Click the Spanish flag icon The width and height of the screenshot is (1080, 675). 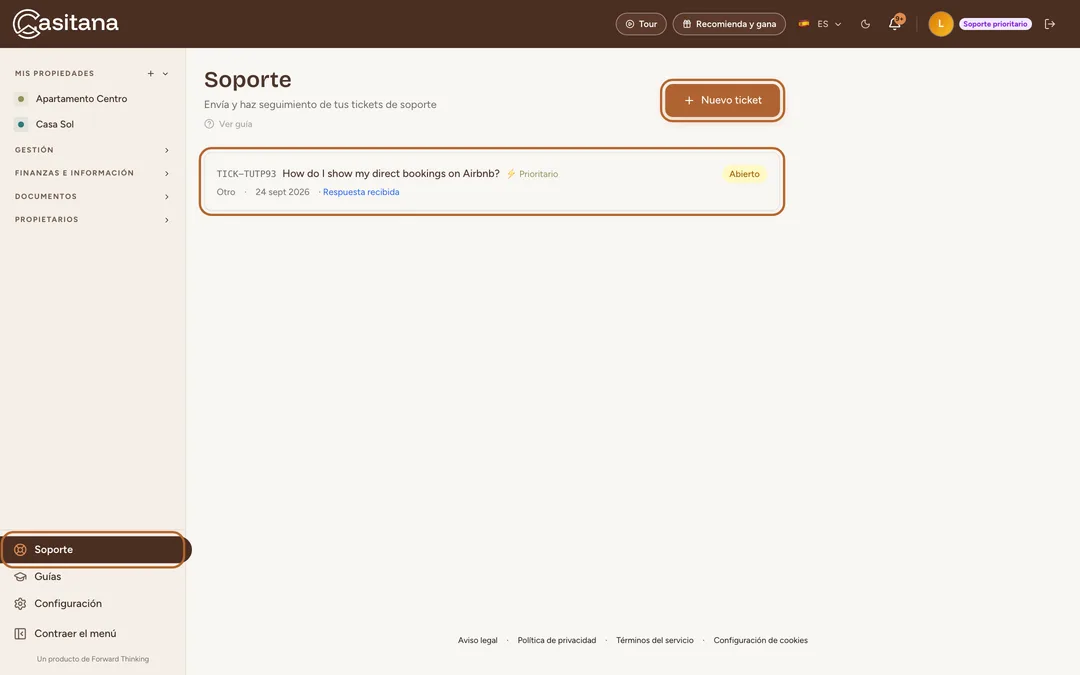tap(803, 24)
